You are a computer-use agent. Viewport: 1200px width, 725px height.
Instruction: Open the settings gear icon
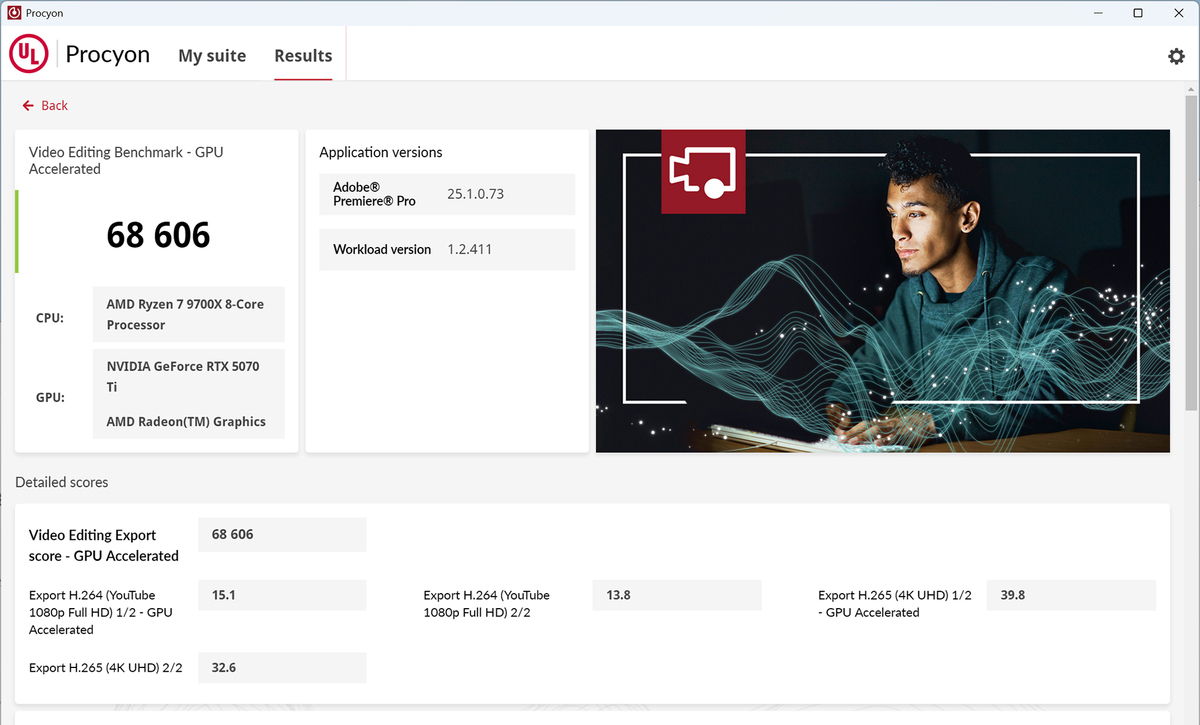(1176, 56)
